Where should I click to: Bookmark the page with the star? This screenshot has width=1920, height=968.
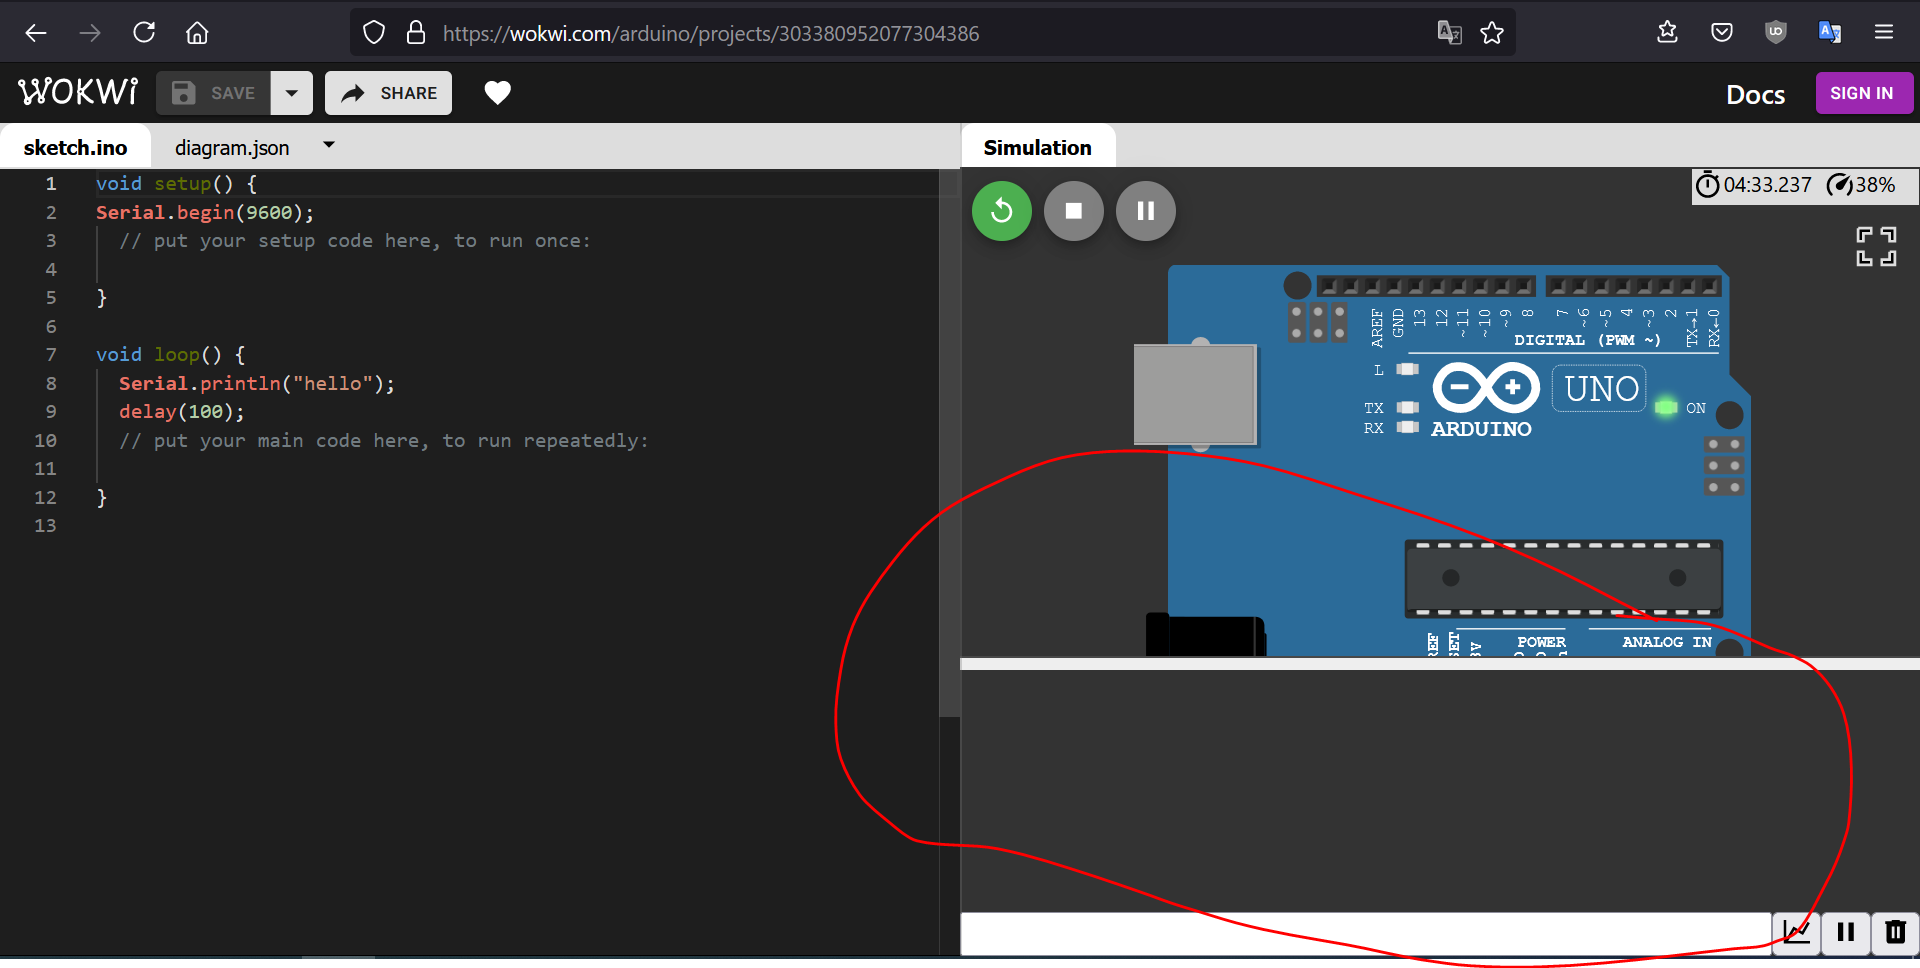click(x=1492, y=32)
